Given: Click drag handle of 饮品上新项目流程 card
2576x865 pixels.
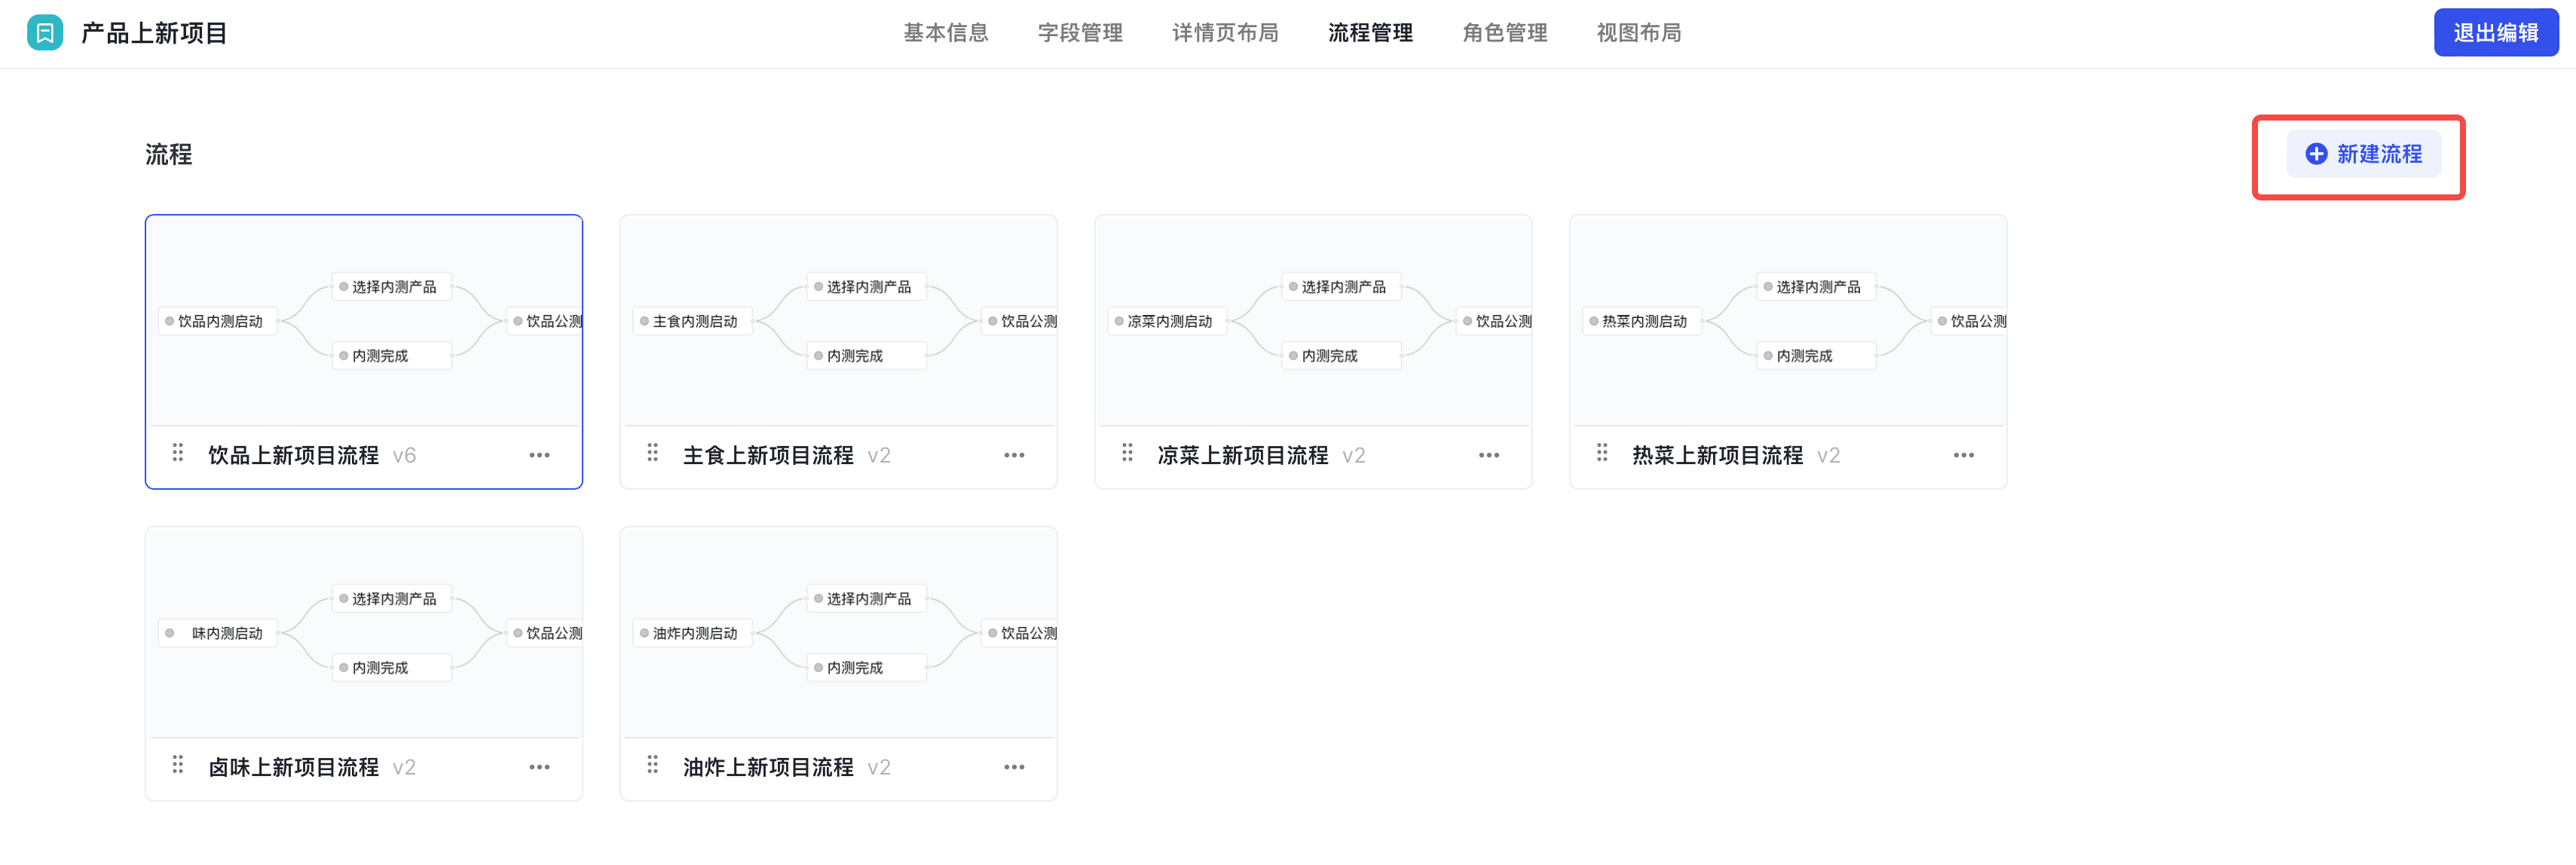Looking at the screenshot, I should (x=178, y=453).
